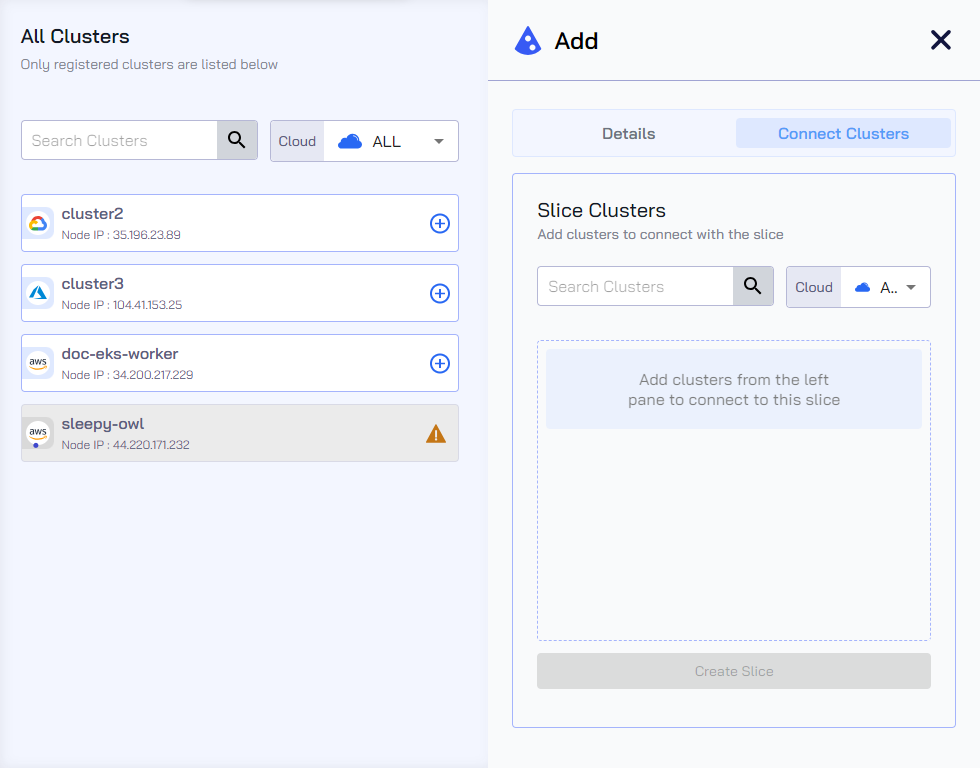Click the search magnifier in All Clusters
The image size is (980, 768).
click(x=237, y=140)
